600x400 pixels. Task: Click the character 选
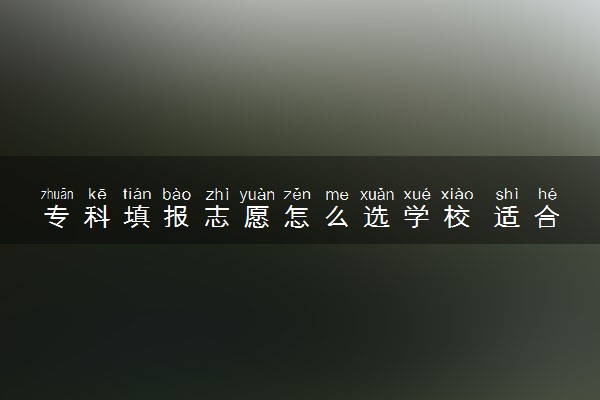point(377,217)
